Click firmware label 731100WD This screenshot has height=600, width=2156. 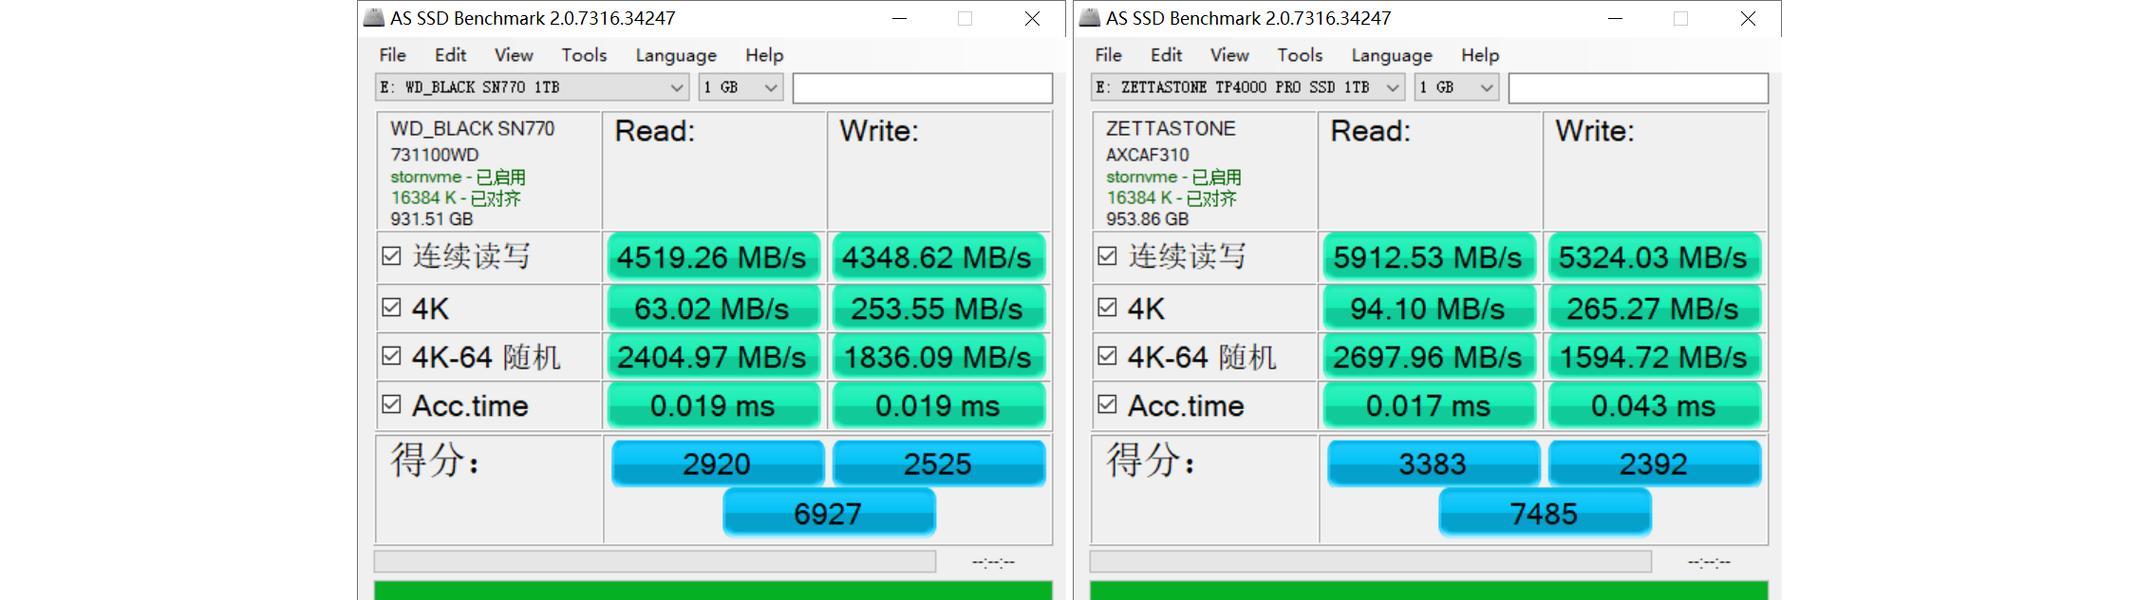pyautogui.click(x=434, y=155)
